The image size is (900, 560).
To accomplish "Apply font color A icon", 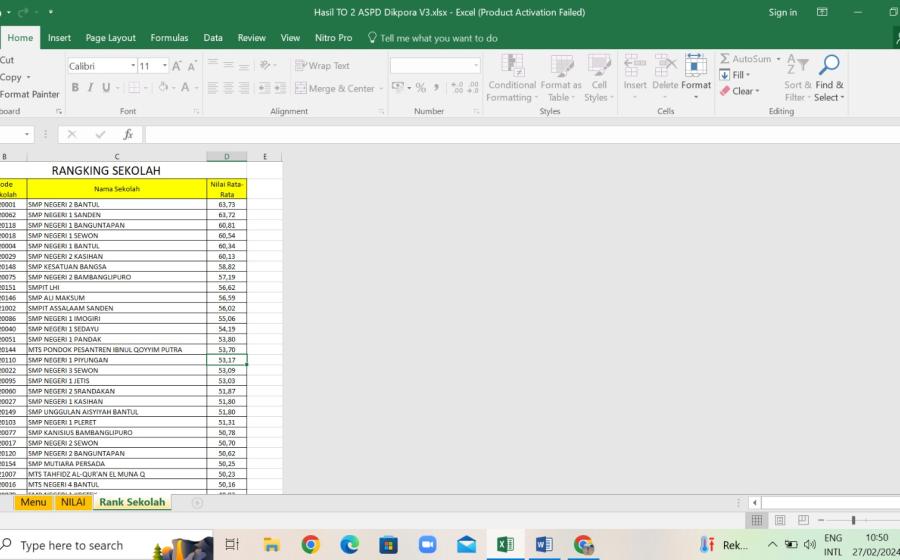I will coord(185,87).
